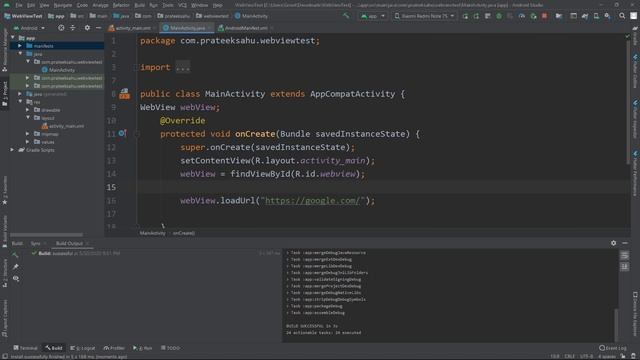Screen dimensions: 640x360
Task: Click the Project panel horizontal scrollbar
Action: 47,235
